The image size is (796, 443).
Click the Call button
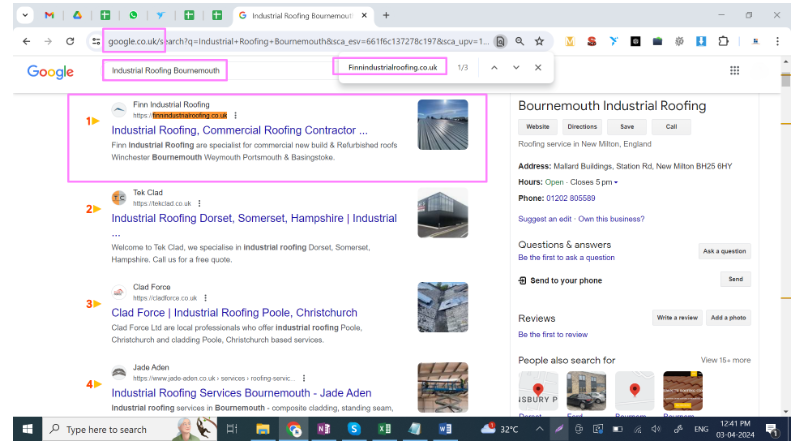[671, 126]
